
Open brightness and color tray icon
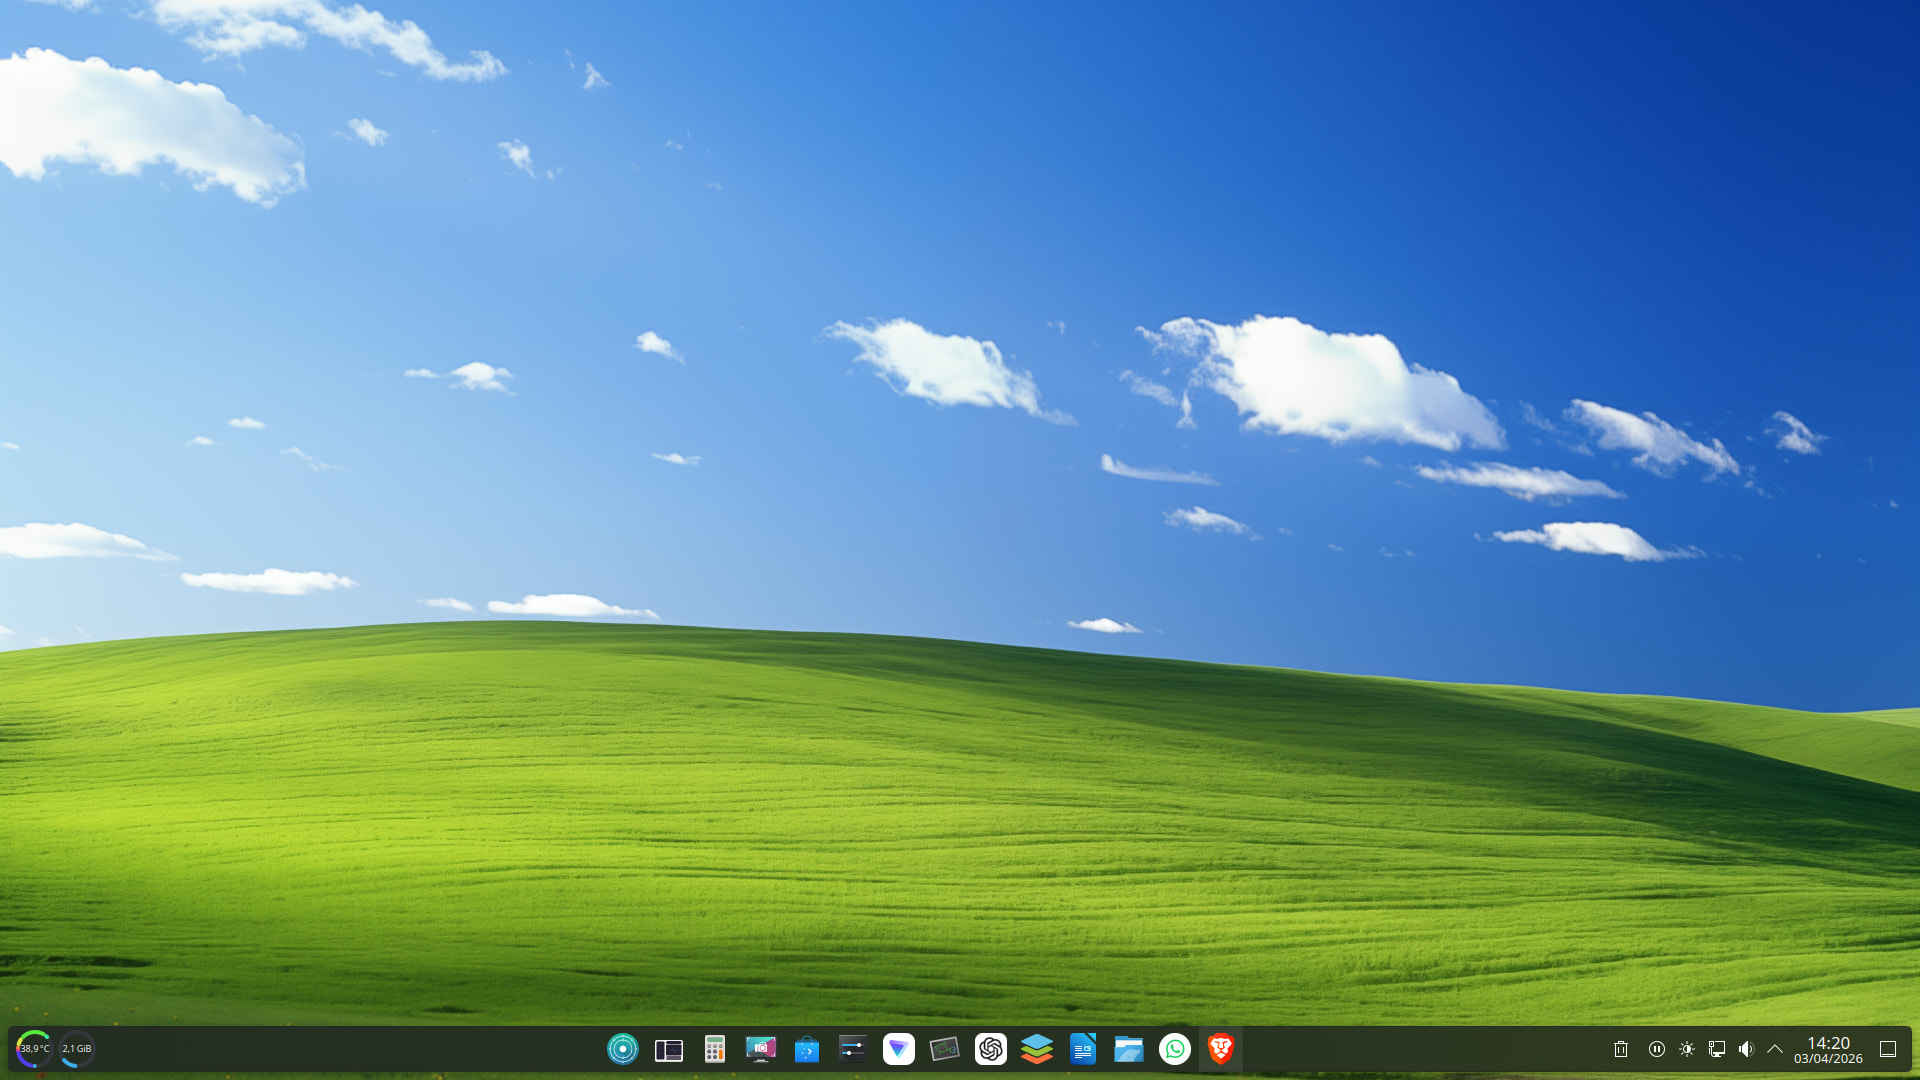coord(1687,1049)
